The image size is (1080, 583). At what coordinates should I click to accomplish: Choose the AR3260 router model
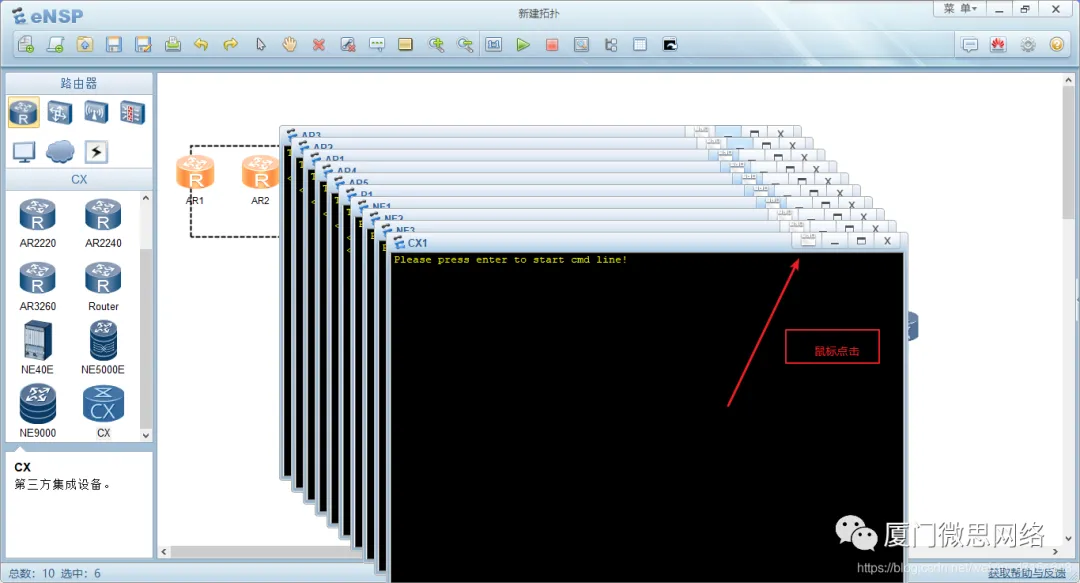(x=38, y=286)
